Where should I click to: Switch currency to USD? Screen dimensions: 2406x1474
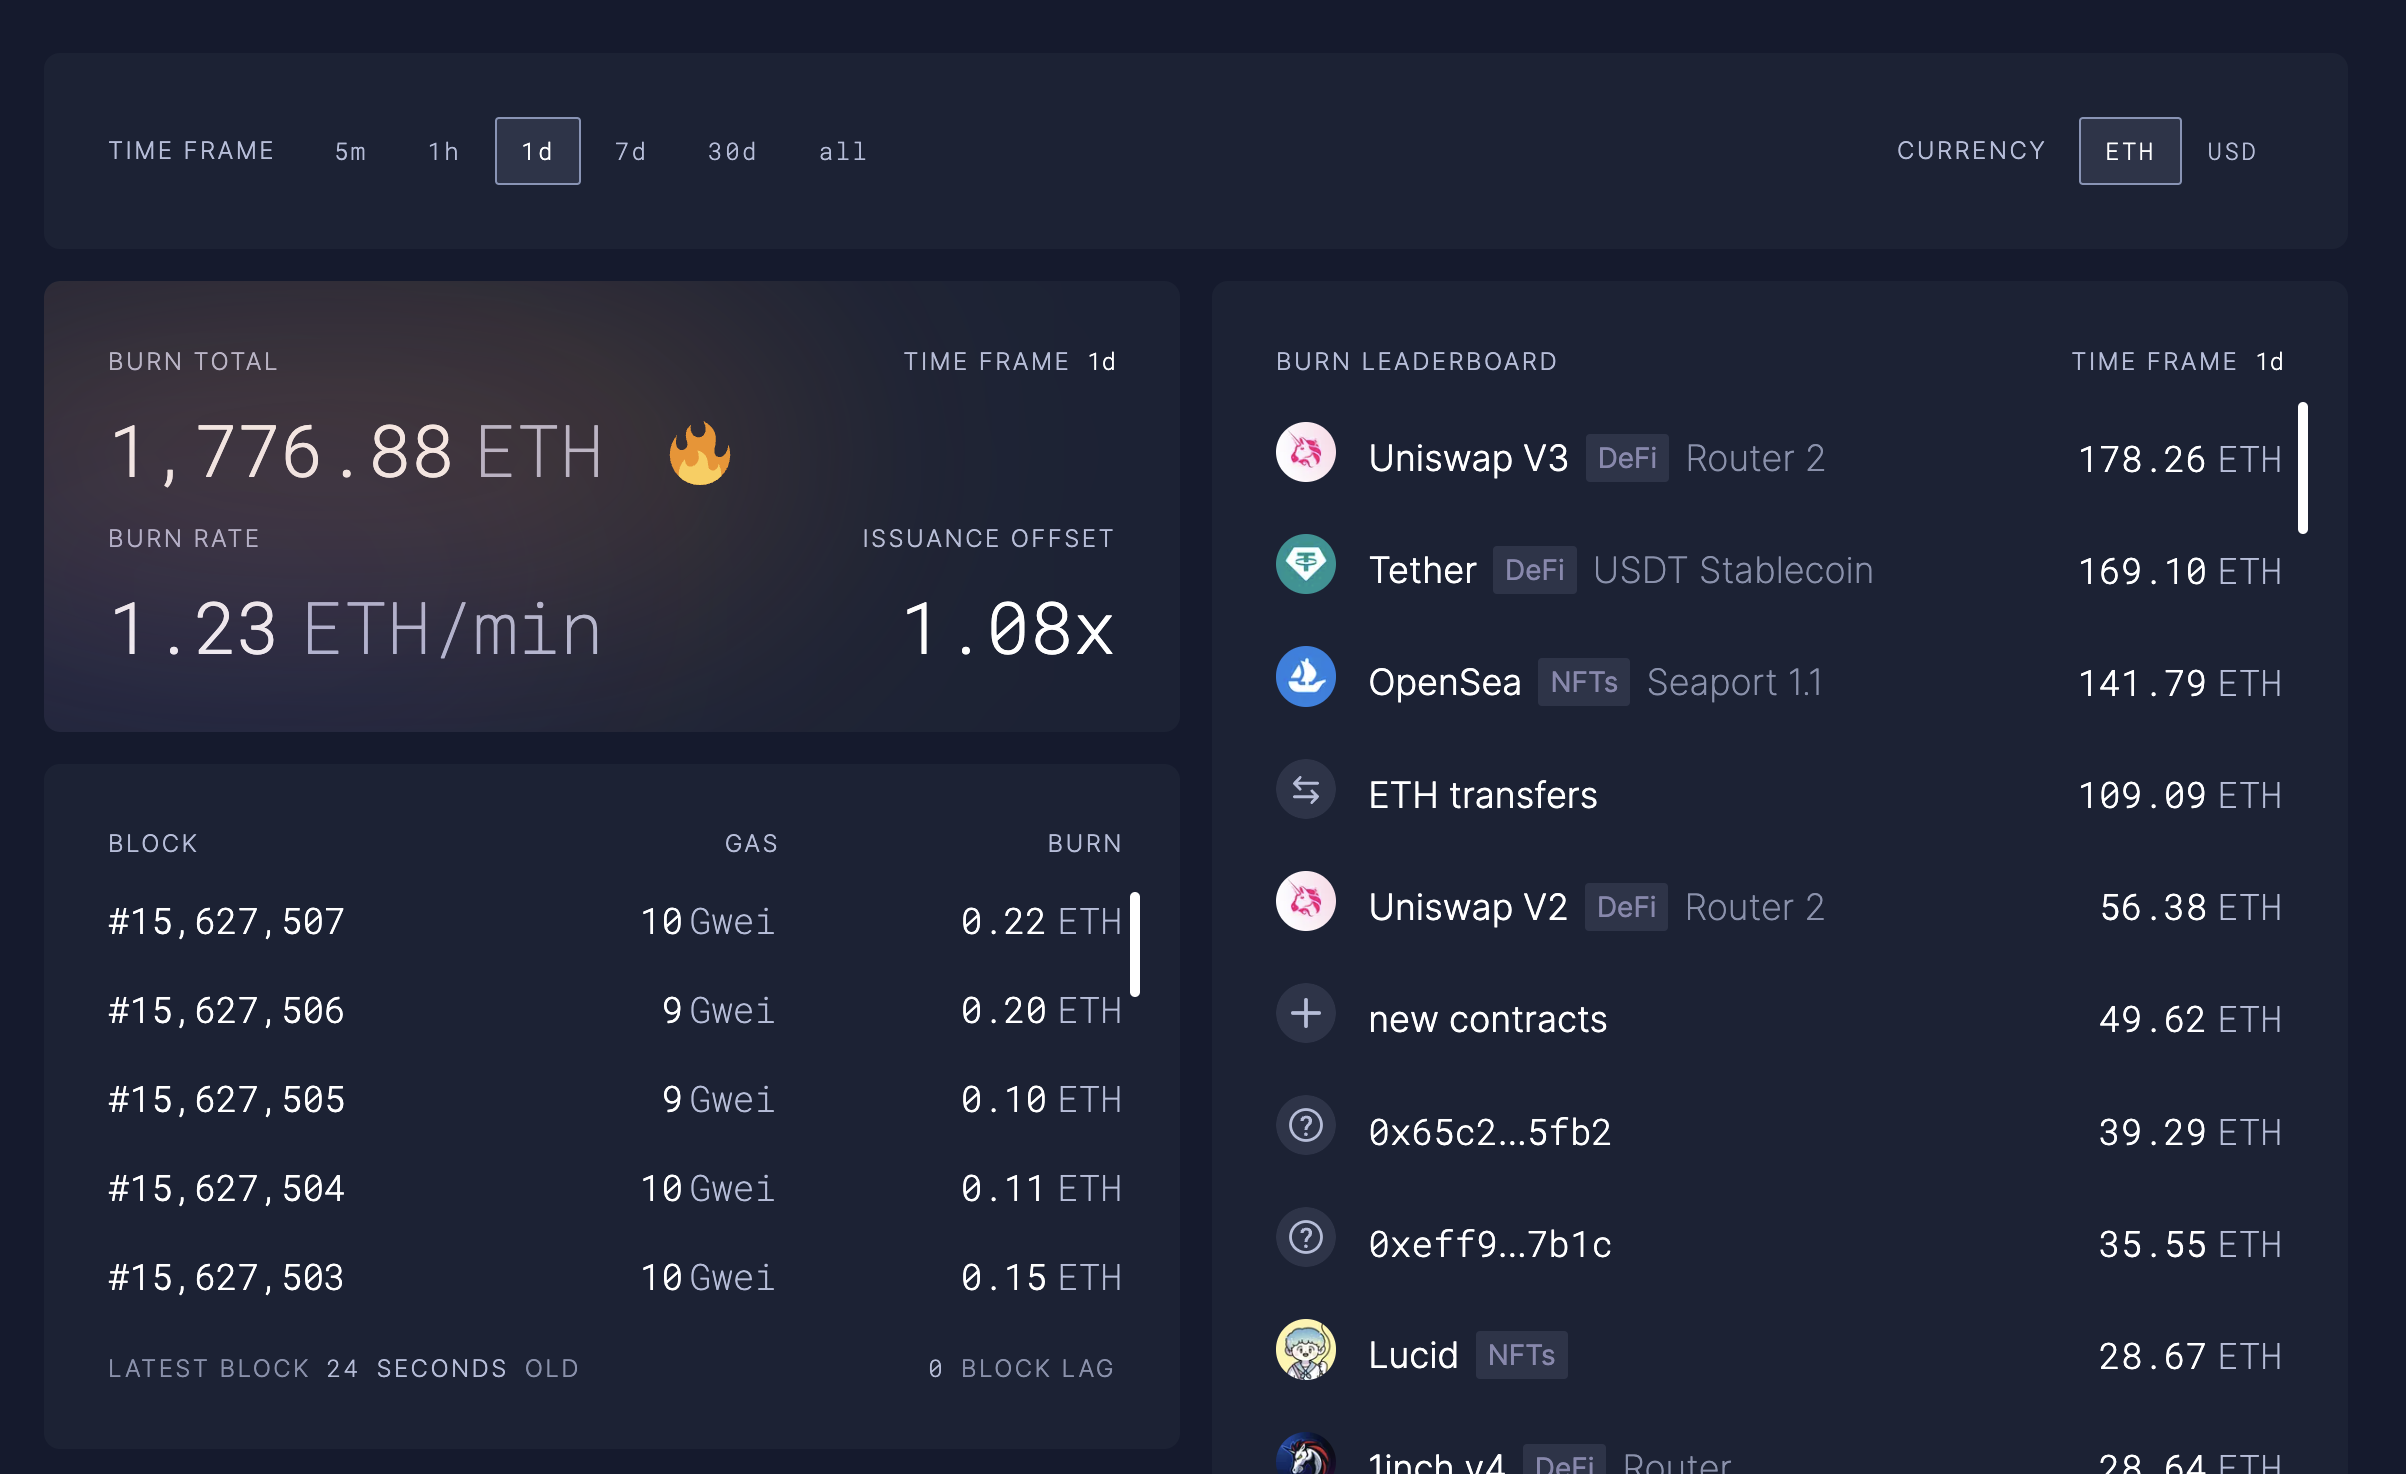point(2231,151)
